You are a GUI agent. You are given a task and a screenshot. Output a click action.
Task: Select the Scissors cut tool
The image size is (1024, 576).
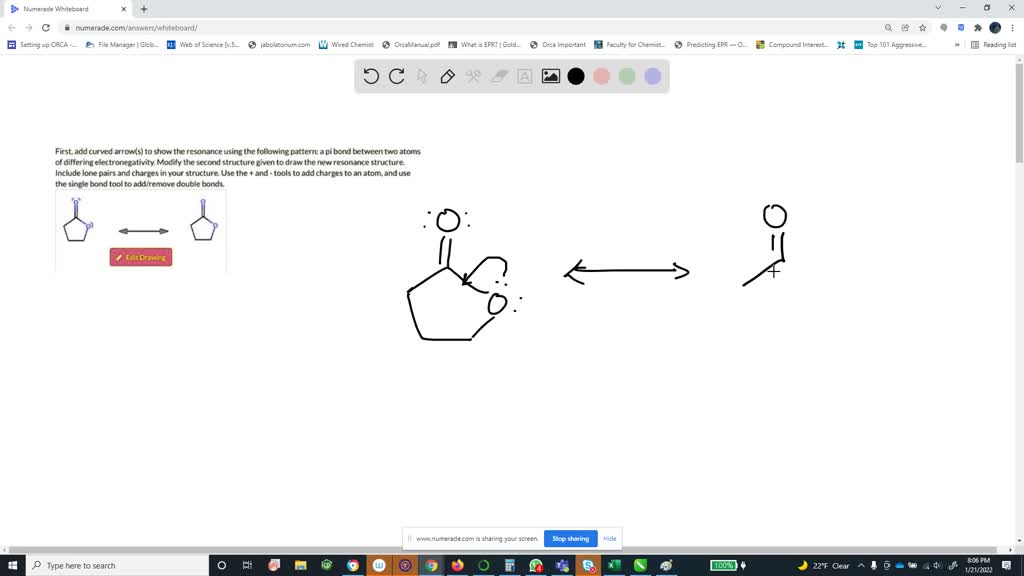point(473,75)
